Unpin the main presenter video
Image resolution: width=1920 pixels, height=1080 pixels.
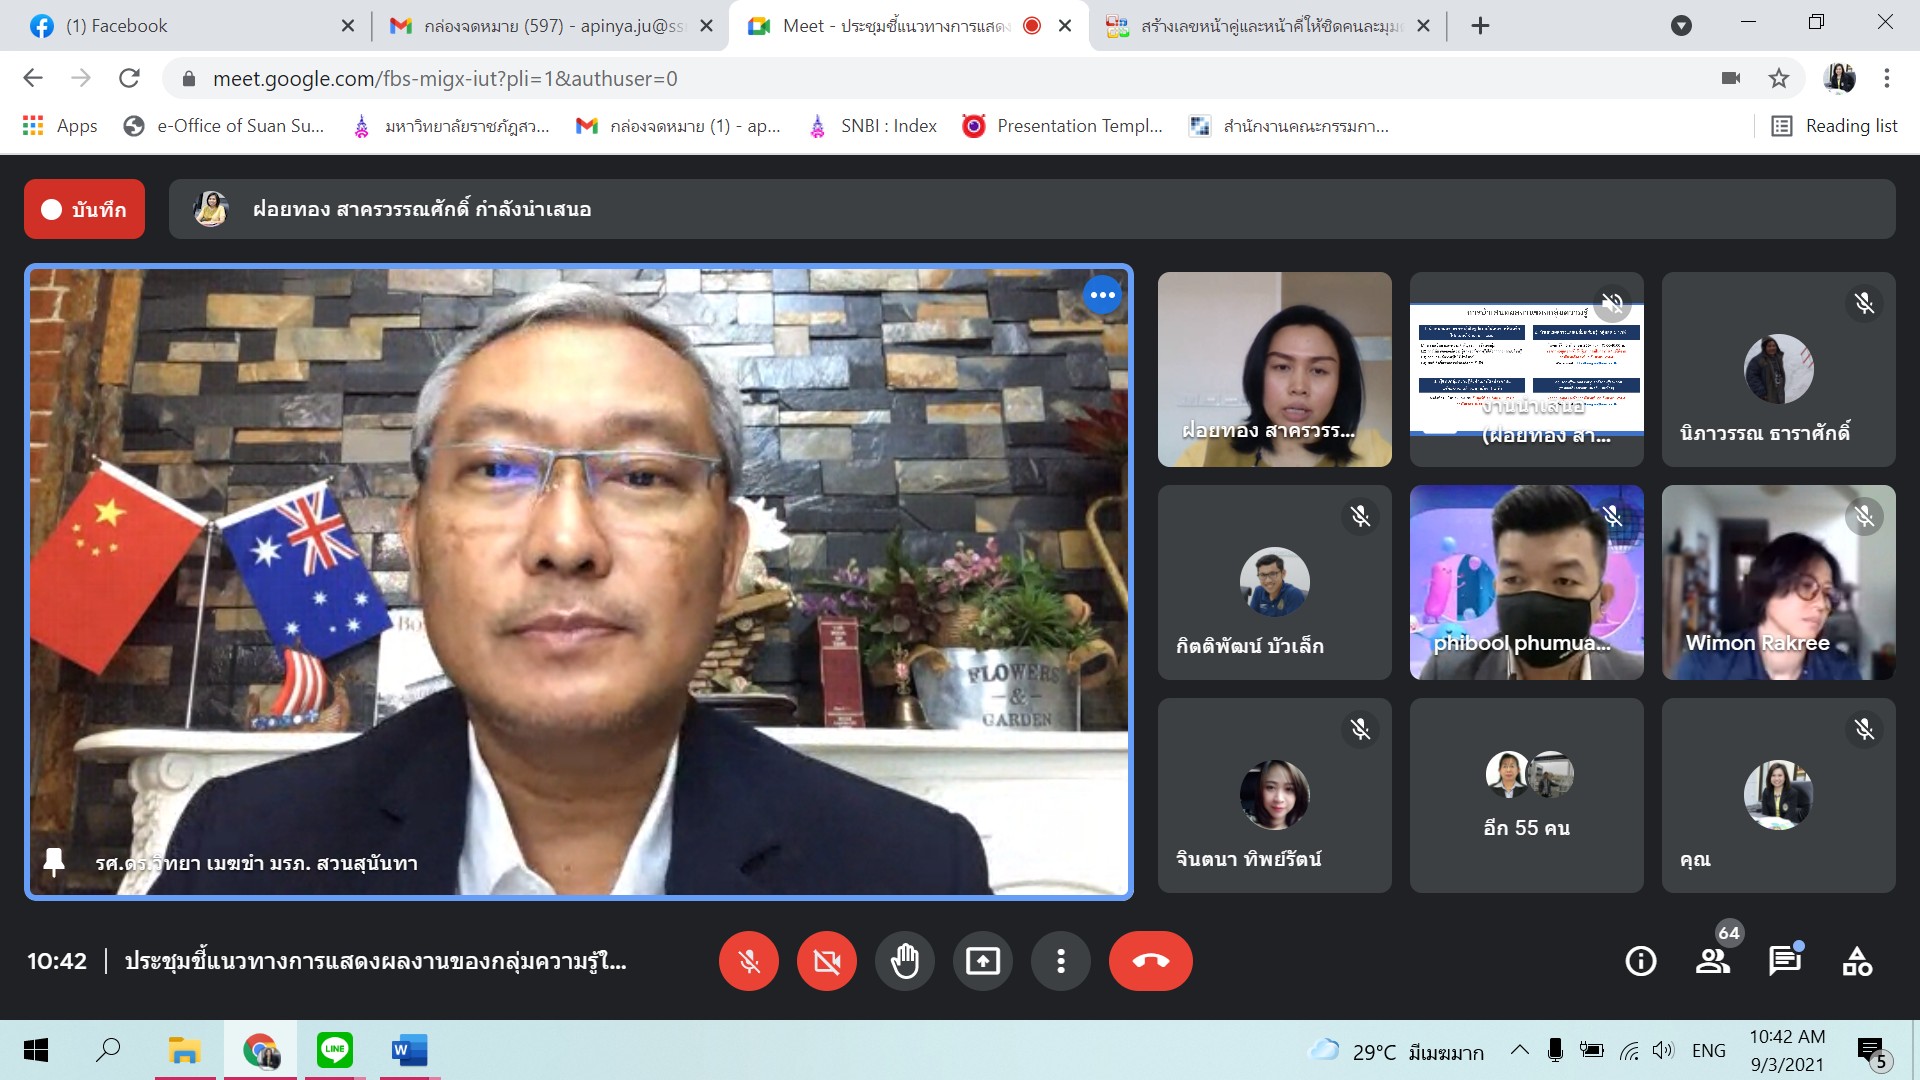54,862
